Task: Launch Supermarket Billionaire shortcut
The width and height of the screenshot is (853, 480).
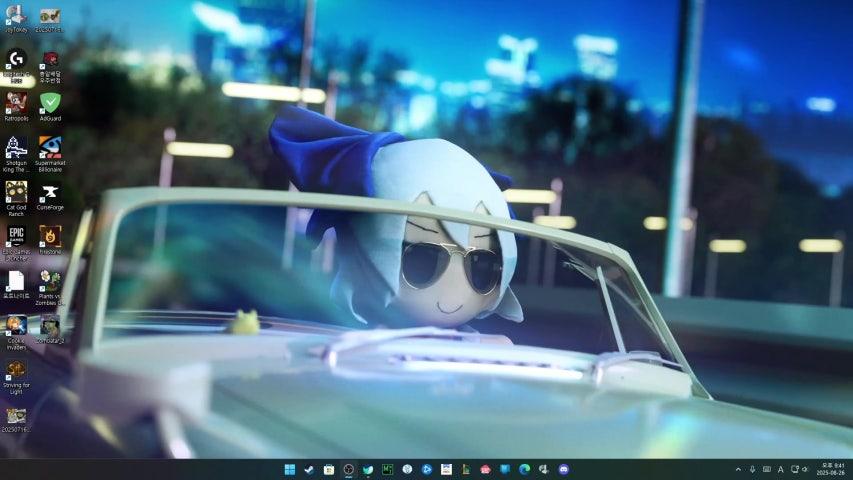Action: pyautogui.click(x=50, y=155)
